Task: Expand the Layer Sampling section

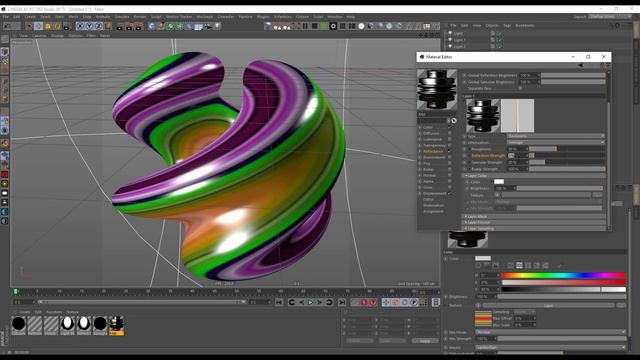Action: point(534,228)
